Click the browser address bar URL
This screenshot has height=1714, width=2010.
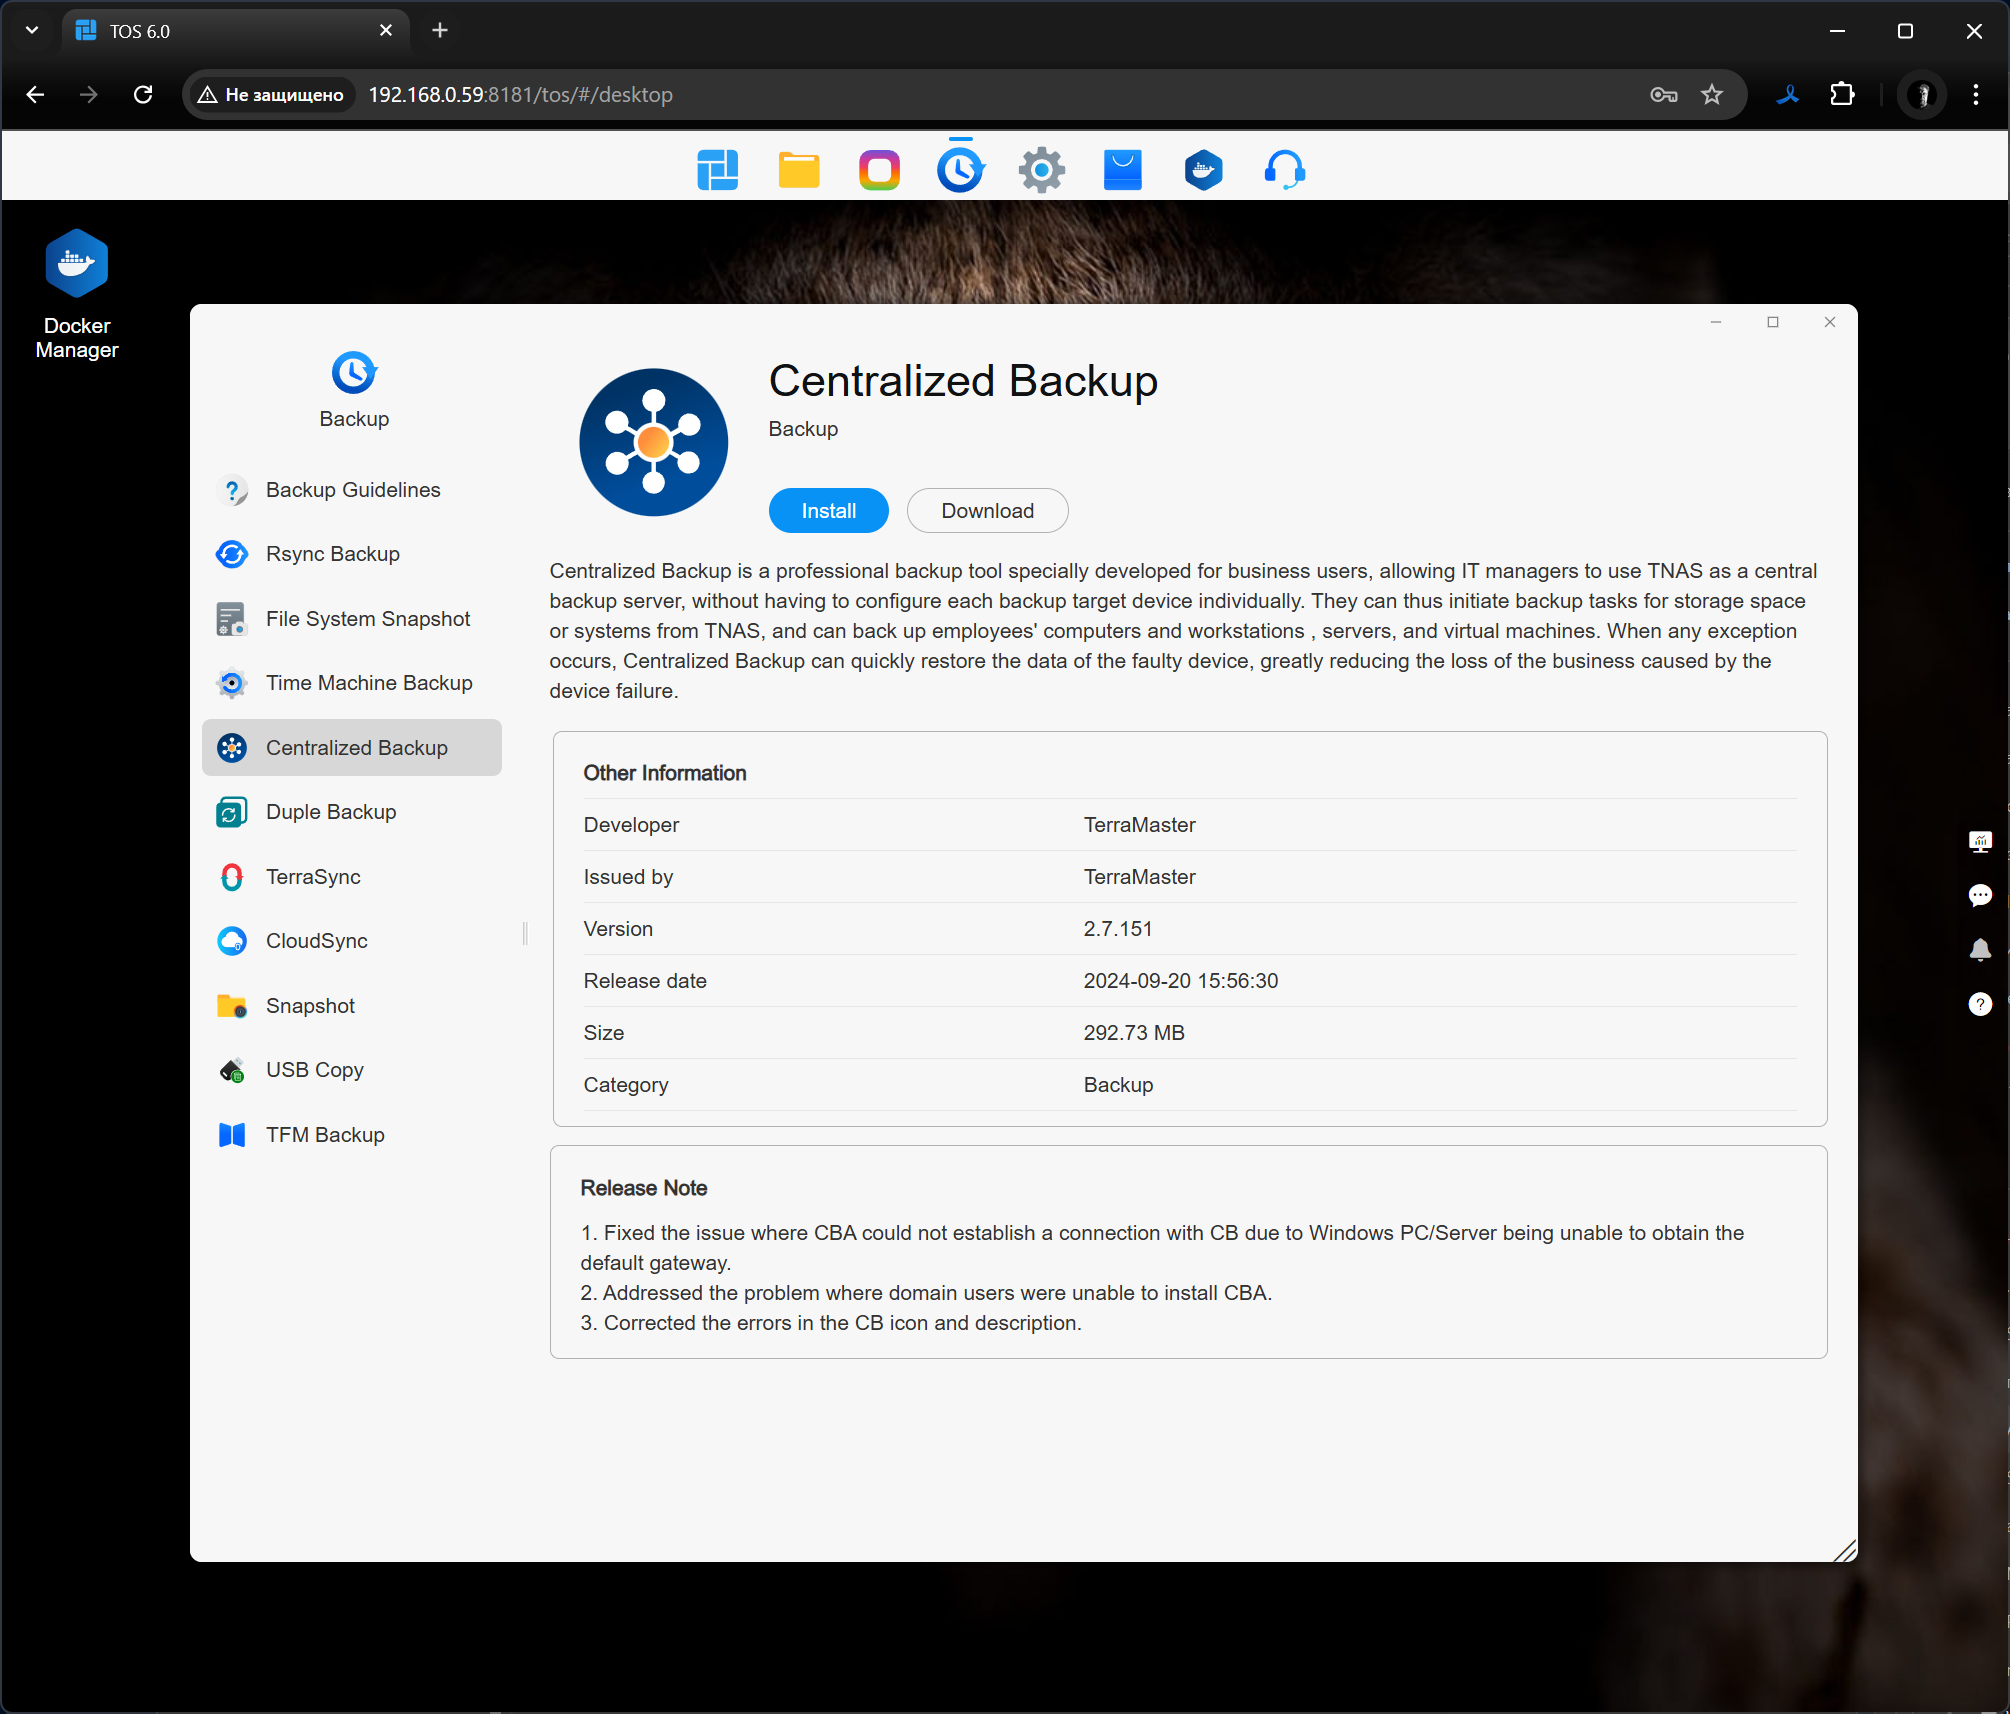click(520, 95)
